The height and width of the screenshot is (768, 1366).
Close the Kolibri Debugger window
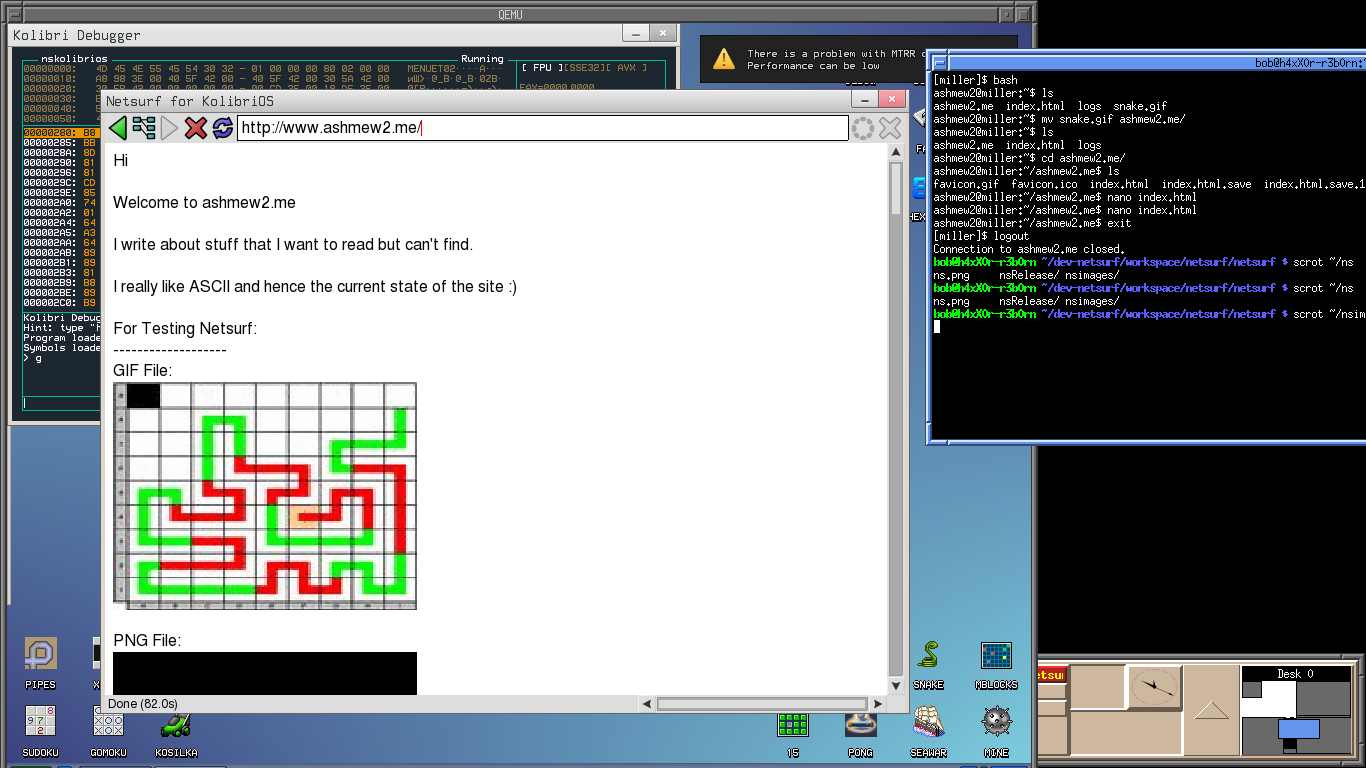point(663,34)
